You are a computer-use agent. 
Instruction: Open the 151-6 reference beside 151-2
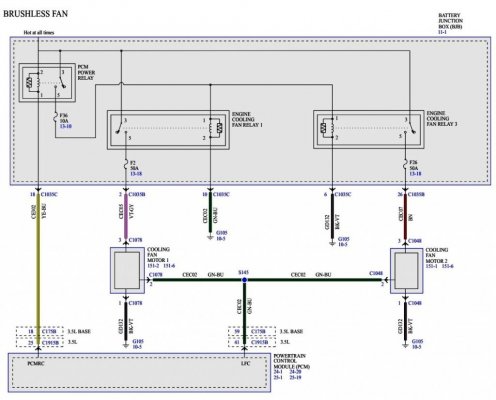tap(169, 266)
